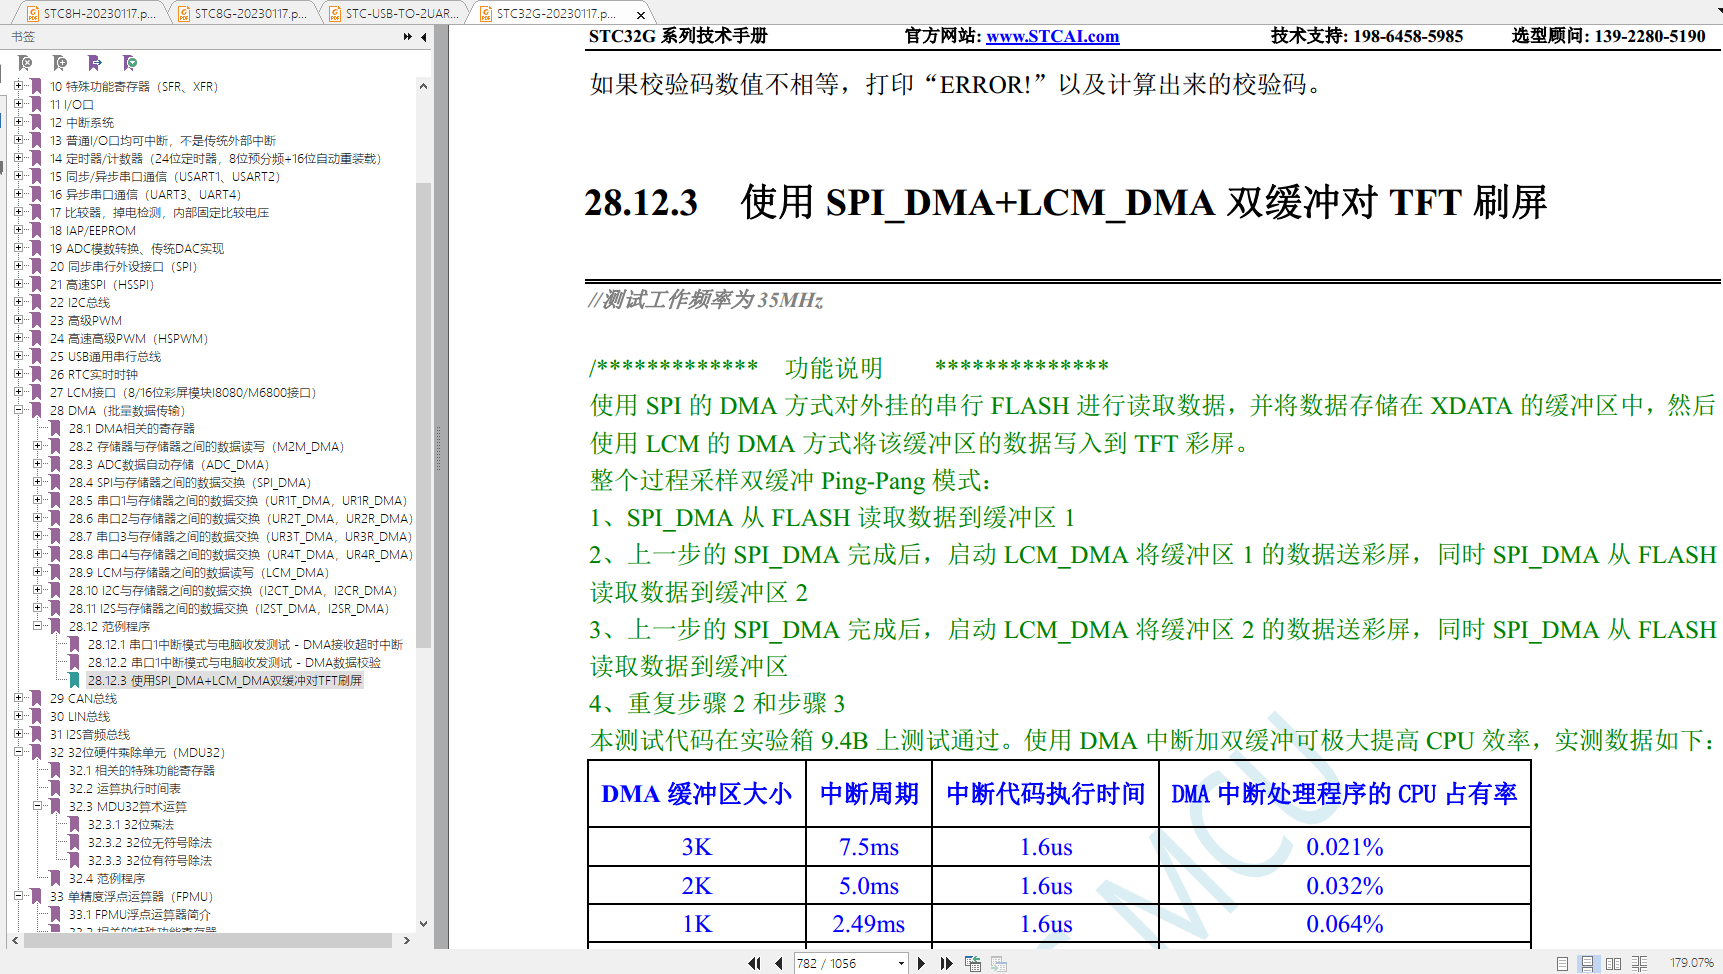
Task: Close the STC32G-20230117 tab
Action: 641,15
